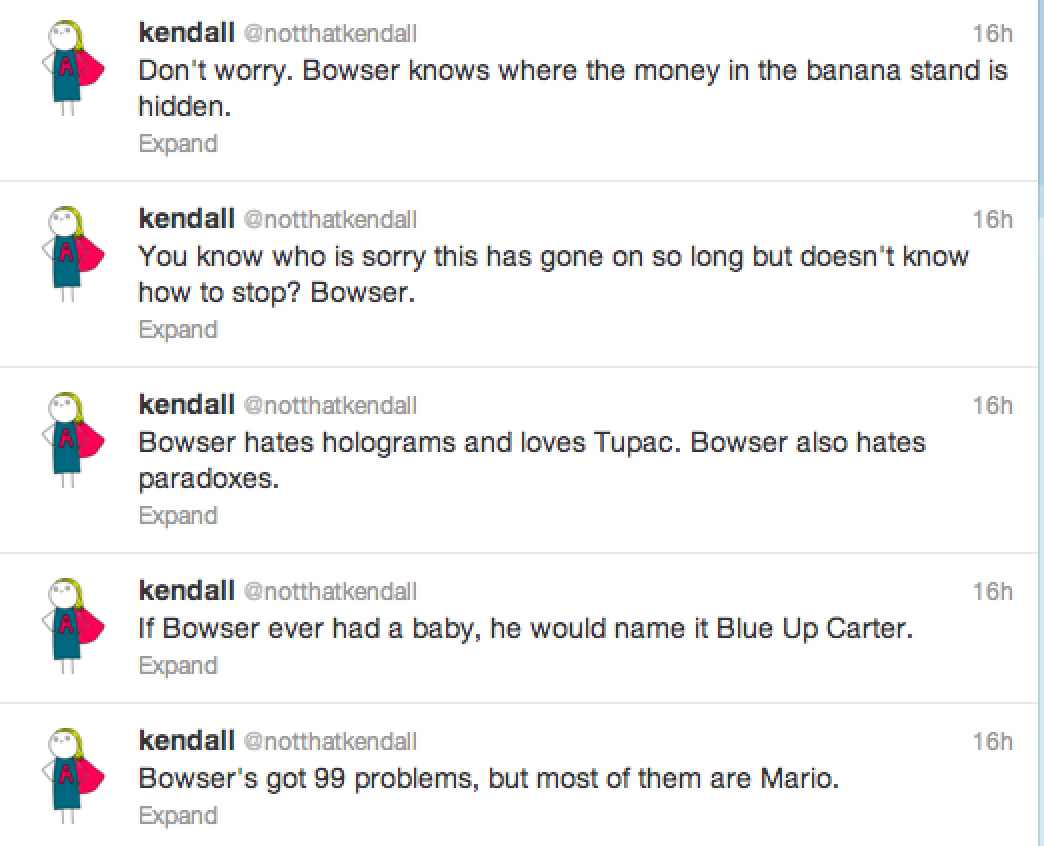Click the tweet text about hating paradoxes
1044x846 pixels.
(532, 461)
